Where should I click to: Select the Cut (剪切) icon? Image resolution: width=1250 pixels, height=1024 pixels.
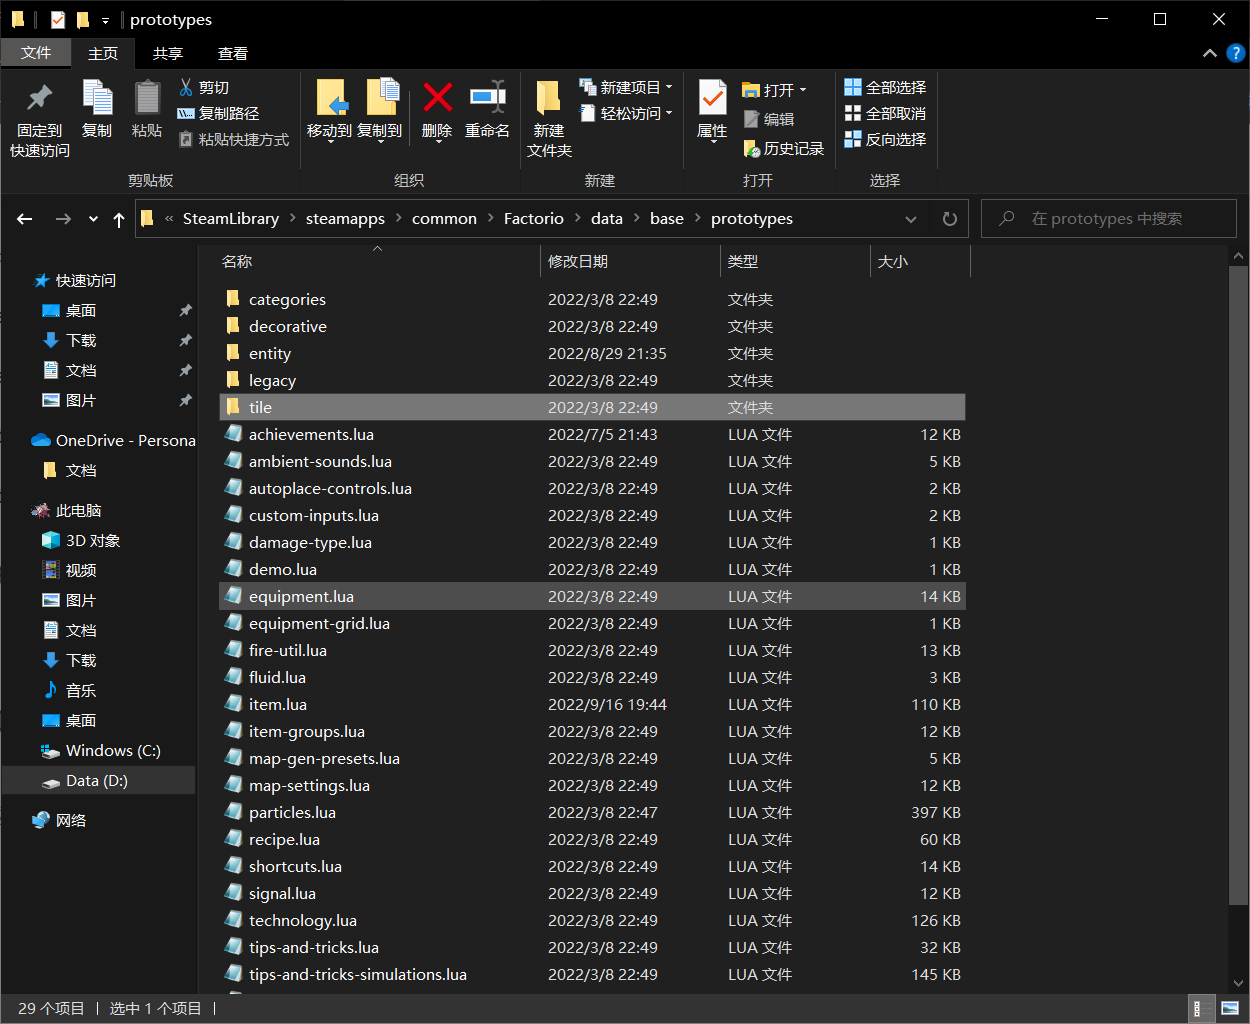pos(186,87)
